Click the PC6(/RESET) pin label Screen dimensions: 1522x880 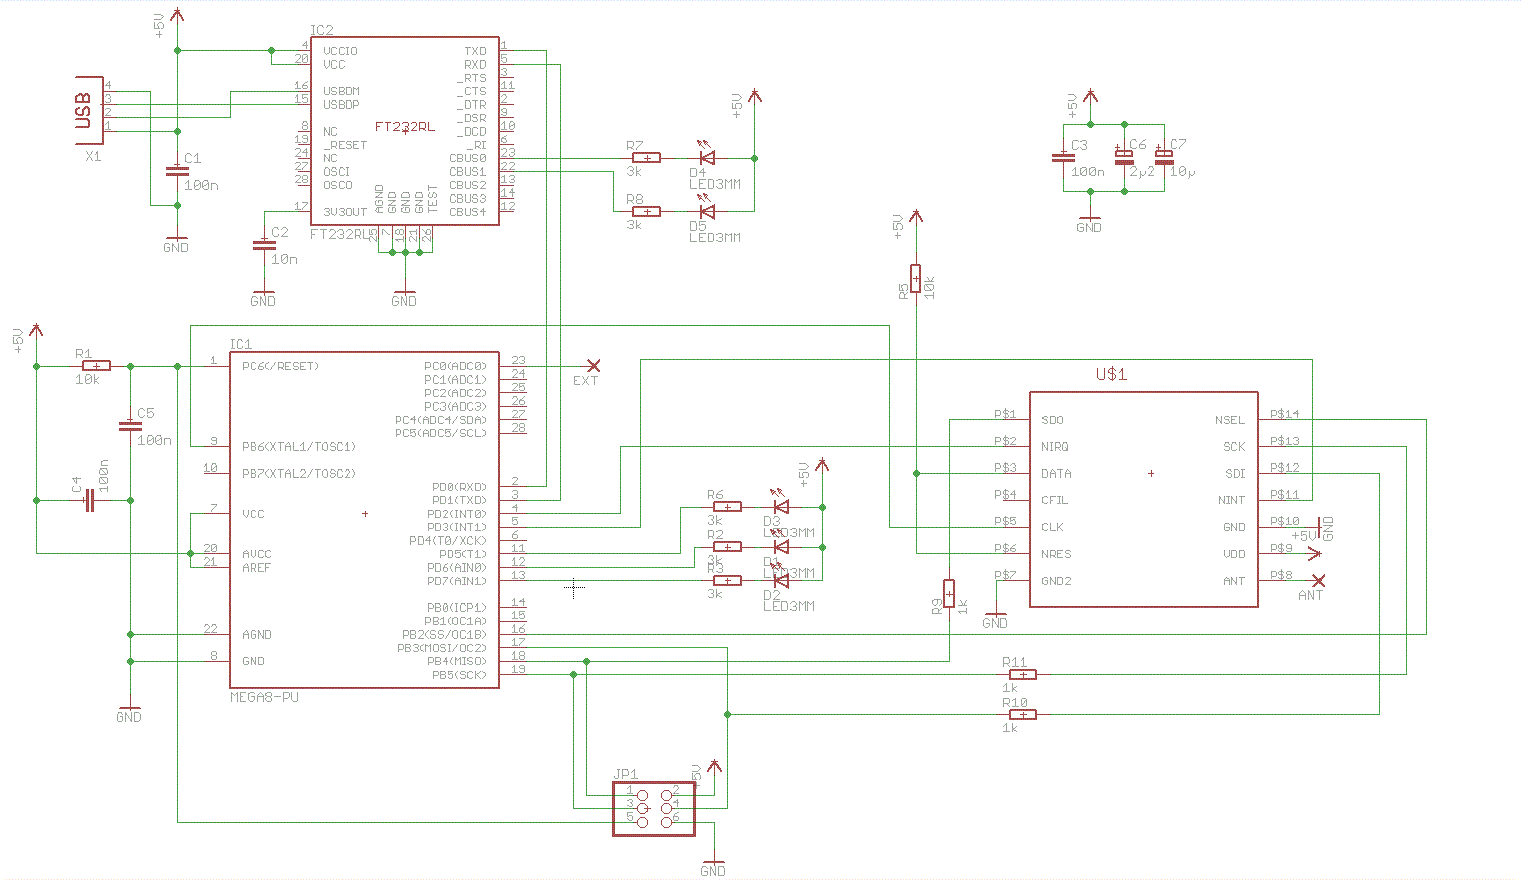(281, 366)
